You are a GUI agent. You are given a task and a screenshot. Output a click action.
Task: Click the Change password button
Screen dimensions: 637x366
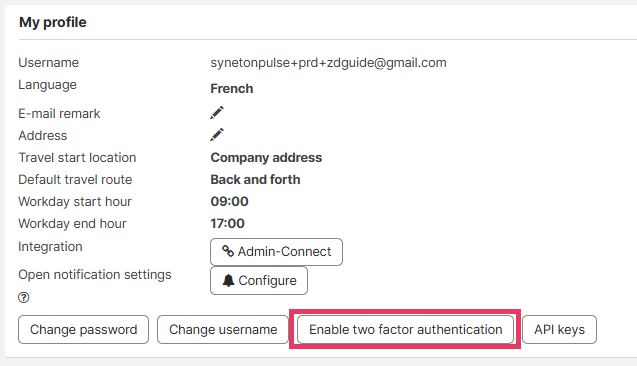click(83, 329)
